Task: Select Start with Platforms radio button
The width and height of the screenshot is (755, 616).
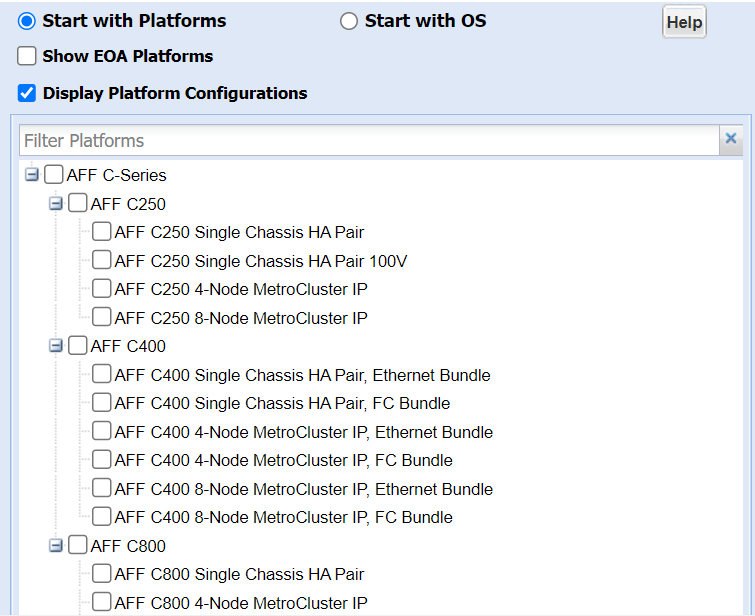Action: click(x=27, y=21)
